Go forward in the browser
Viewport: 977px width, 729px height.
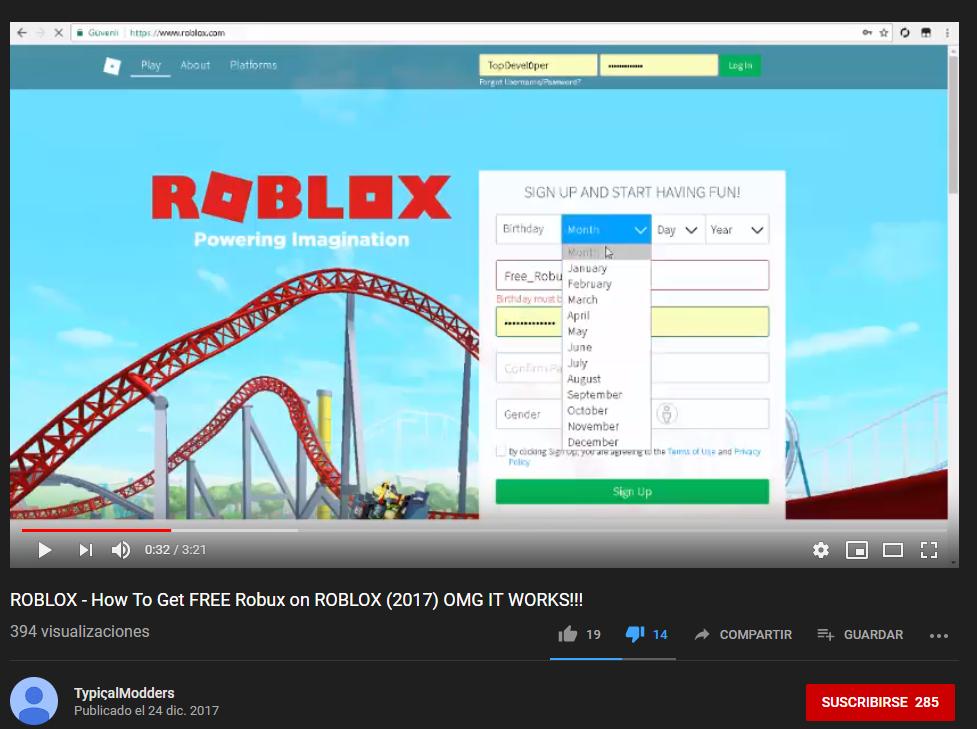click(41, 33)
